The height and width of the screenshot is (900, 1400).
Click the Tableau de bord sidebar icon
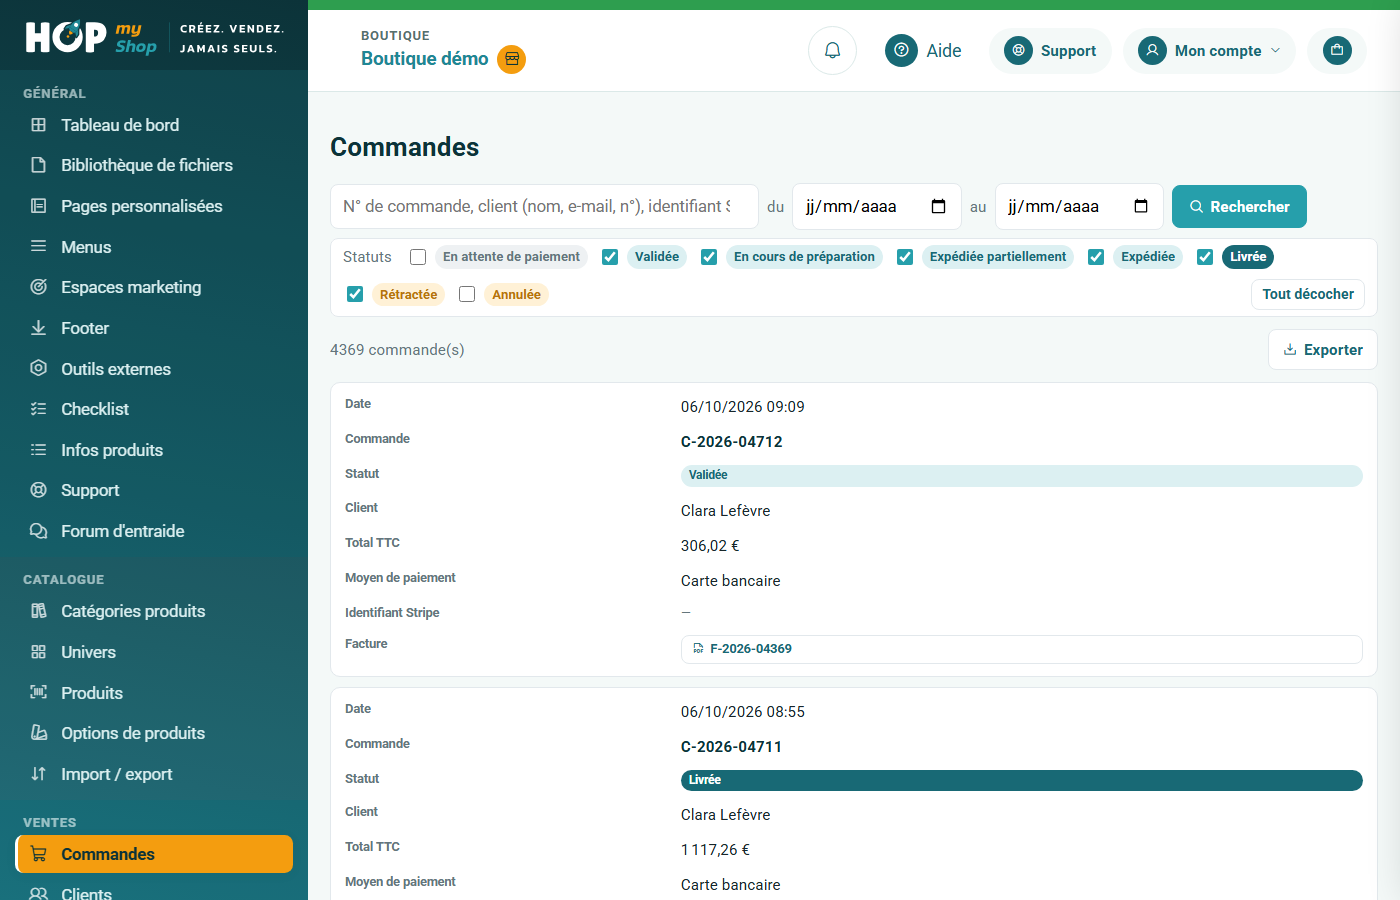click(x=38, y=125)
